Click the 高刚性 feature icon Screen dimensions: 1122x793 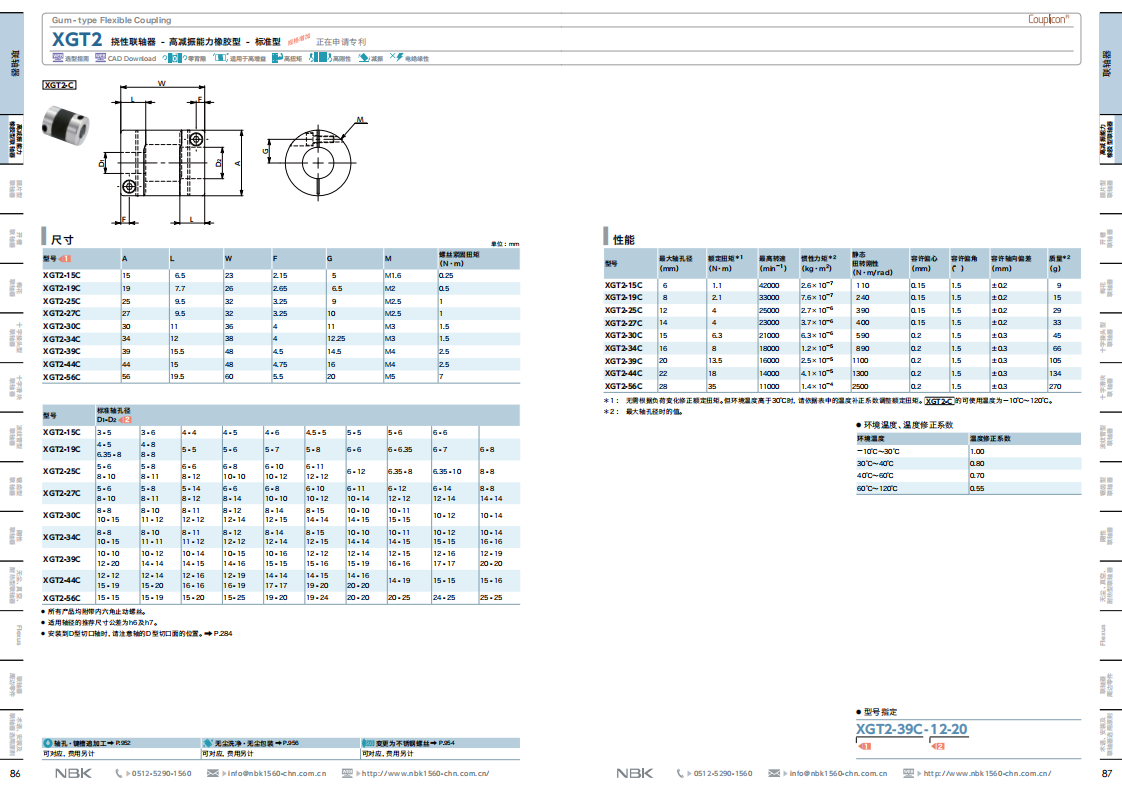click(319, 58)
